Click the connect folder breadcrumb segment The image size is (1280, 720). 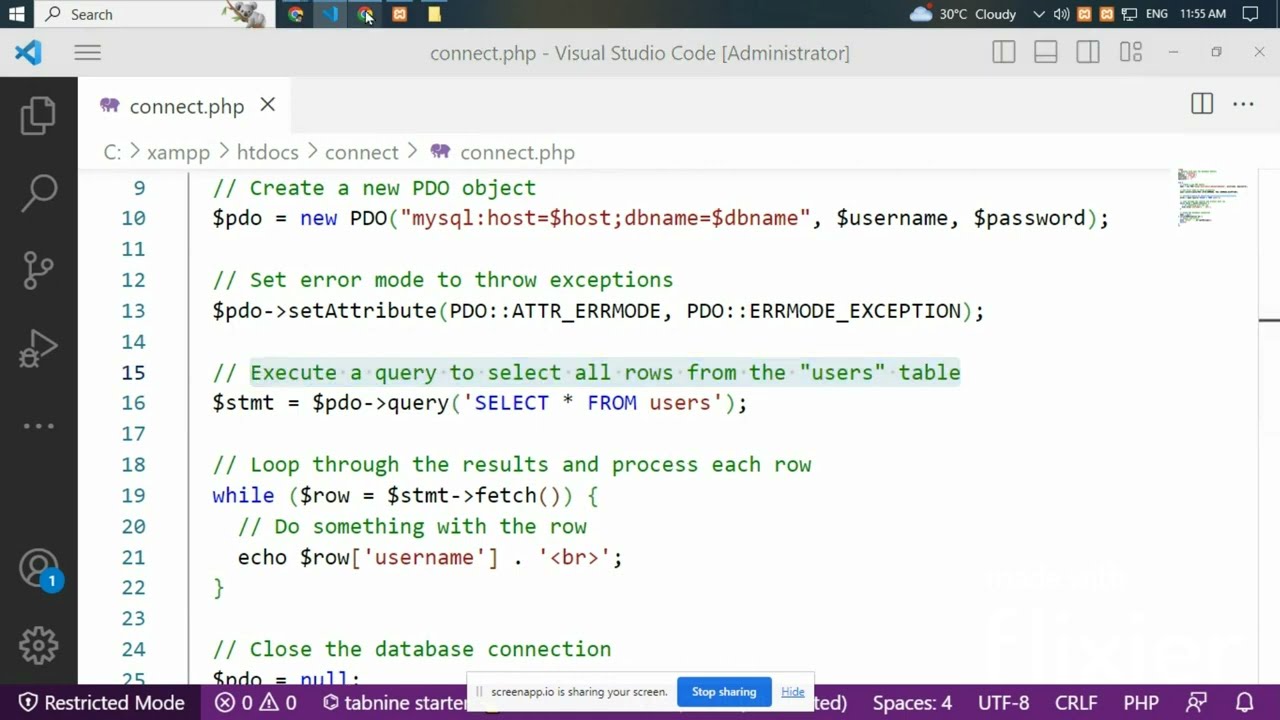click(x=361, y=152)
